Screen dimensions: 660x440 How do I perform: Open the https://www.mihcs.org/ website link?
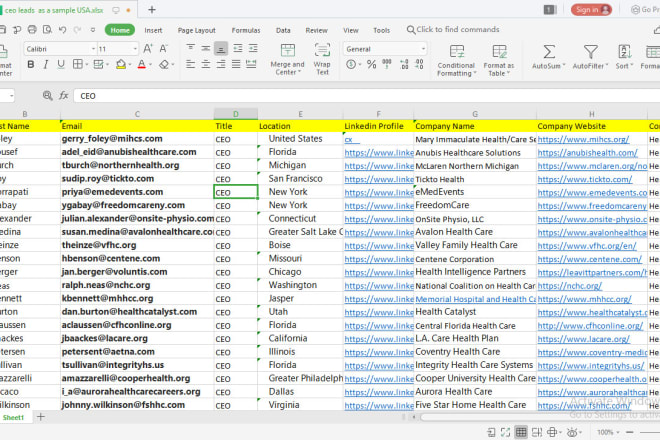click(x=583, y=139)
